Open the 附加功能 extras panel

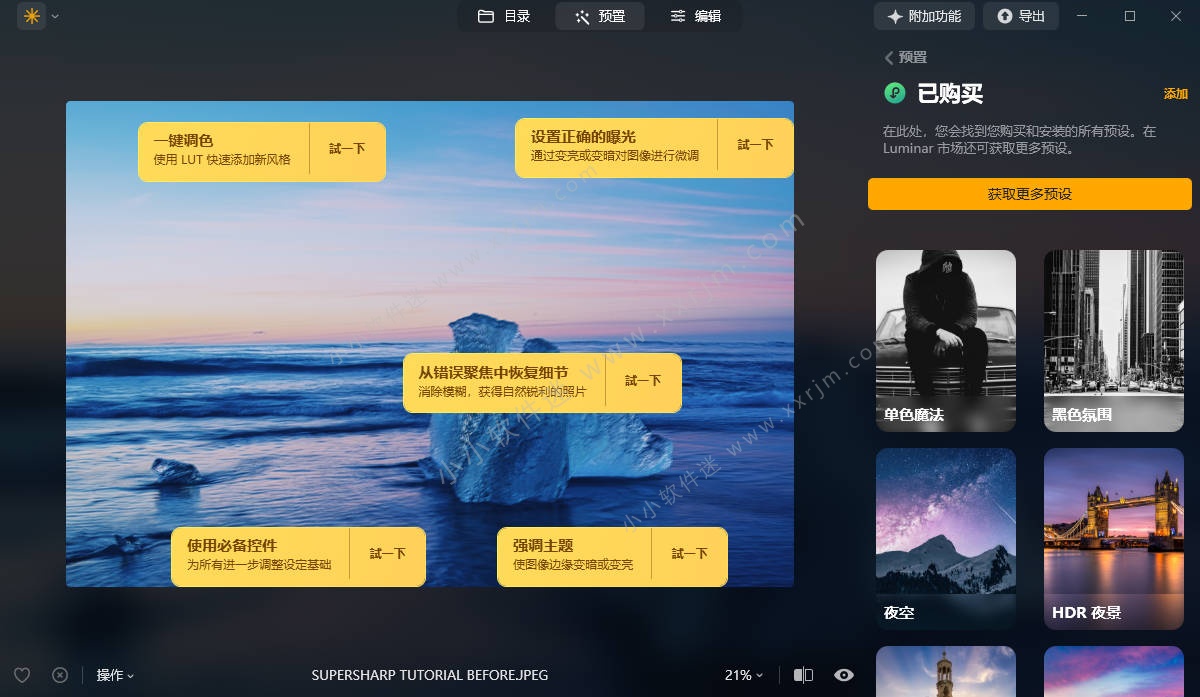pos(924,16)
